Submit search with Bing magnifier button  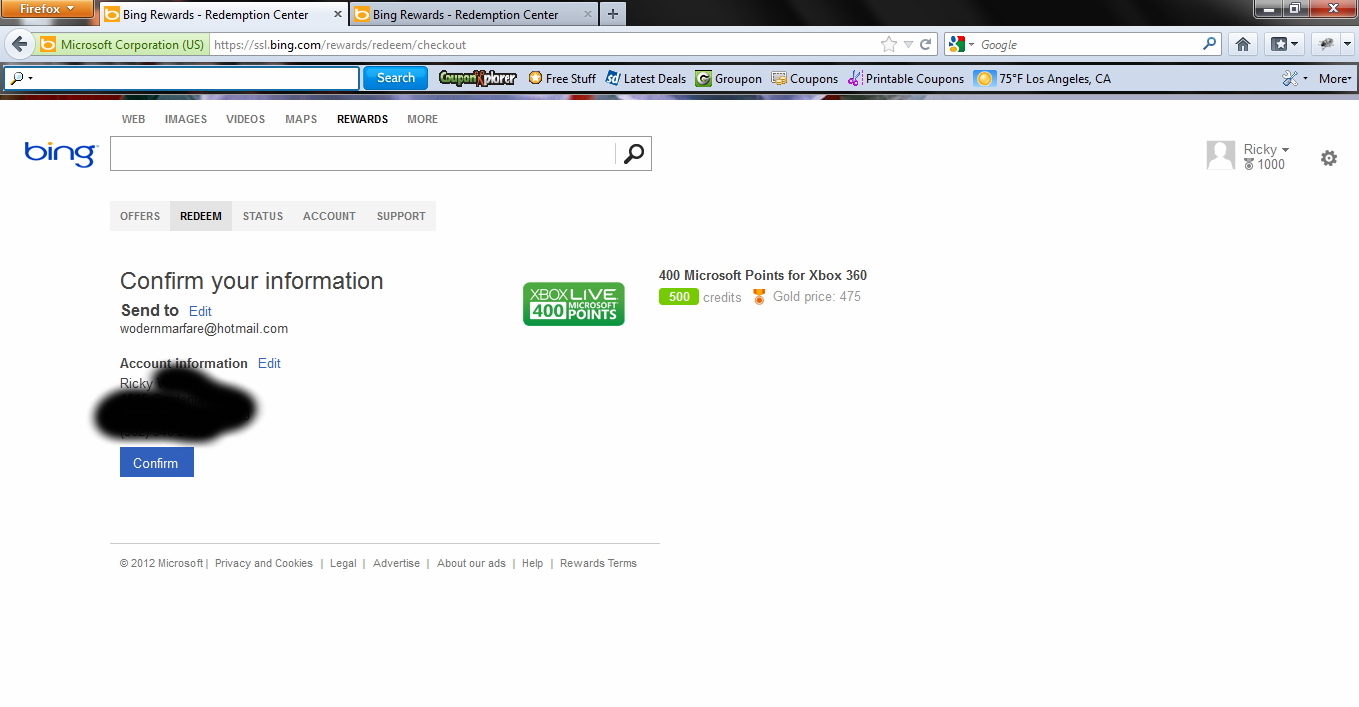[634, 153]
